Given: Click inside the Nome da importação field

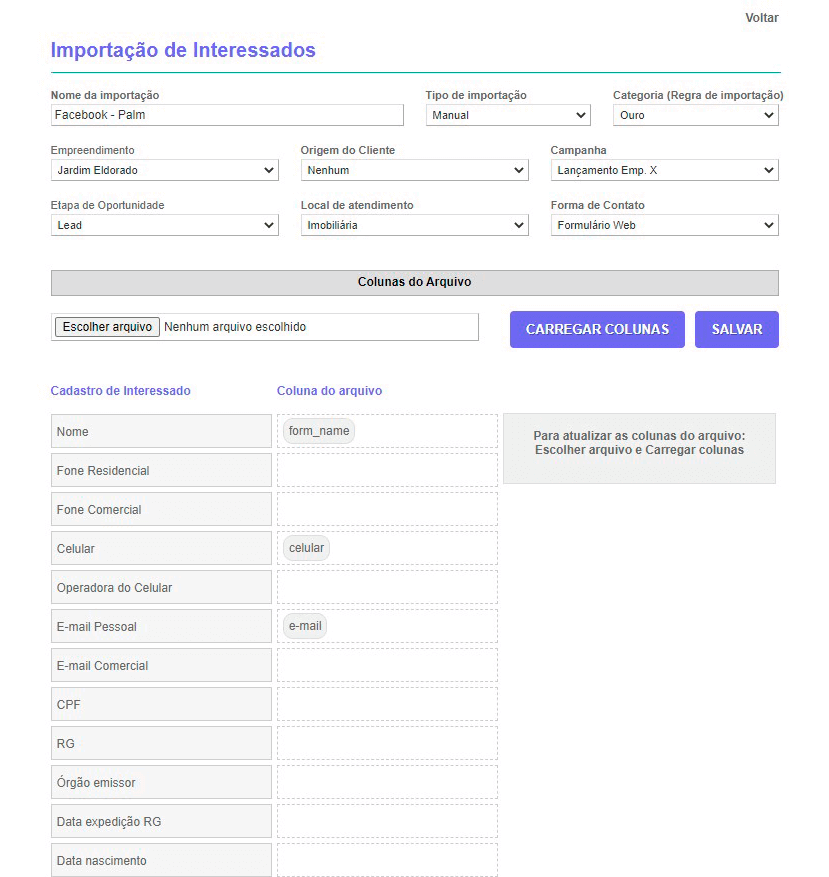Looking at the screenshot, I should click(227, 114).
